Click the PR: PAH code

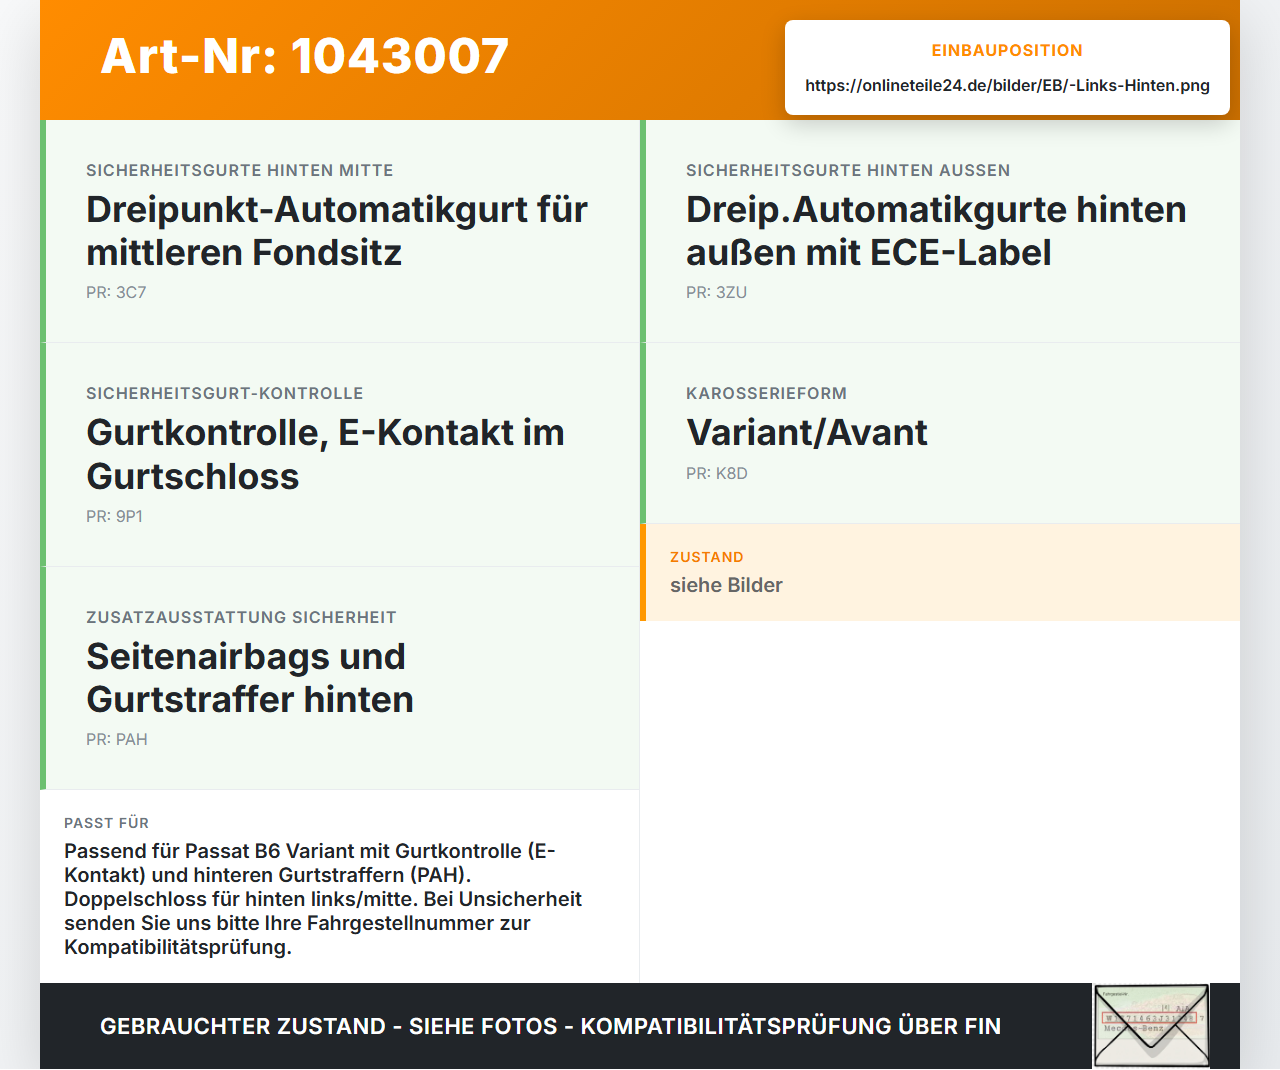116,739
